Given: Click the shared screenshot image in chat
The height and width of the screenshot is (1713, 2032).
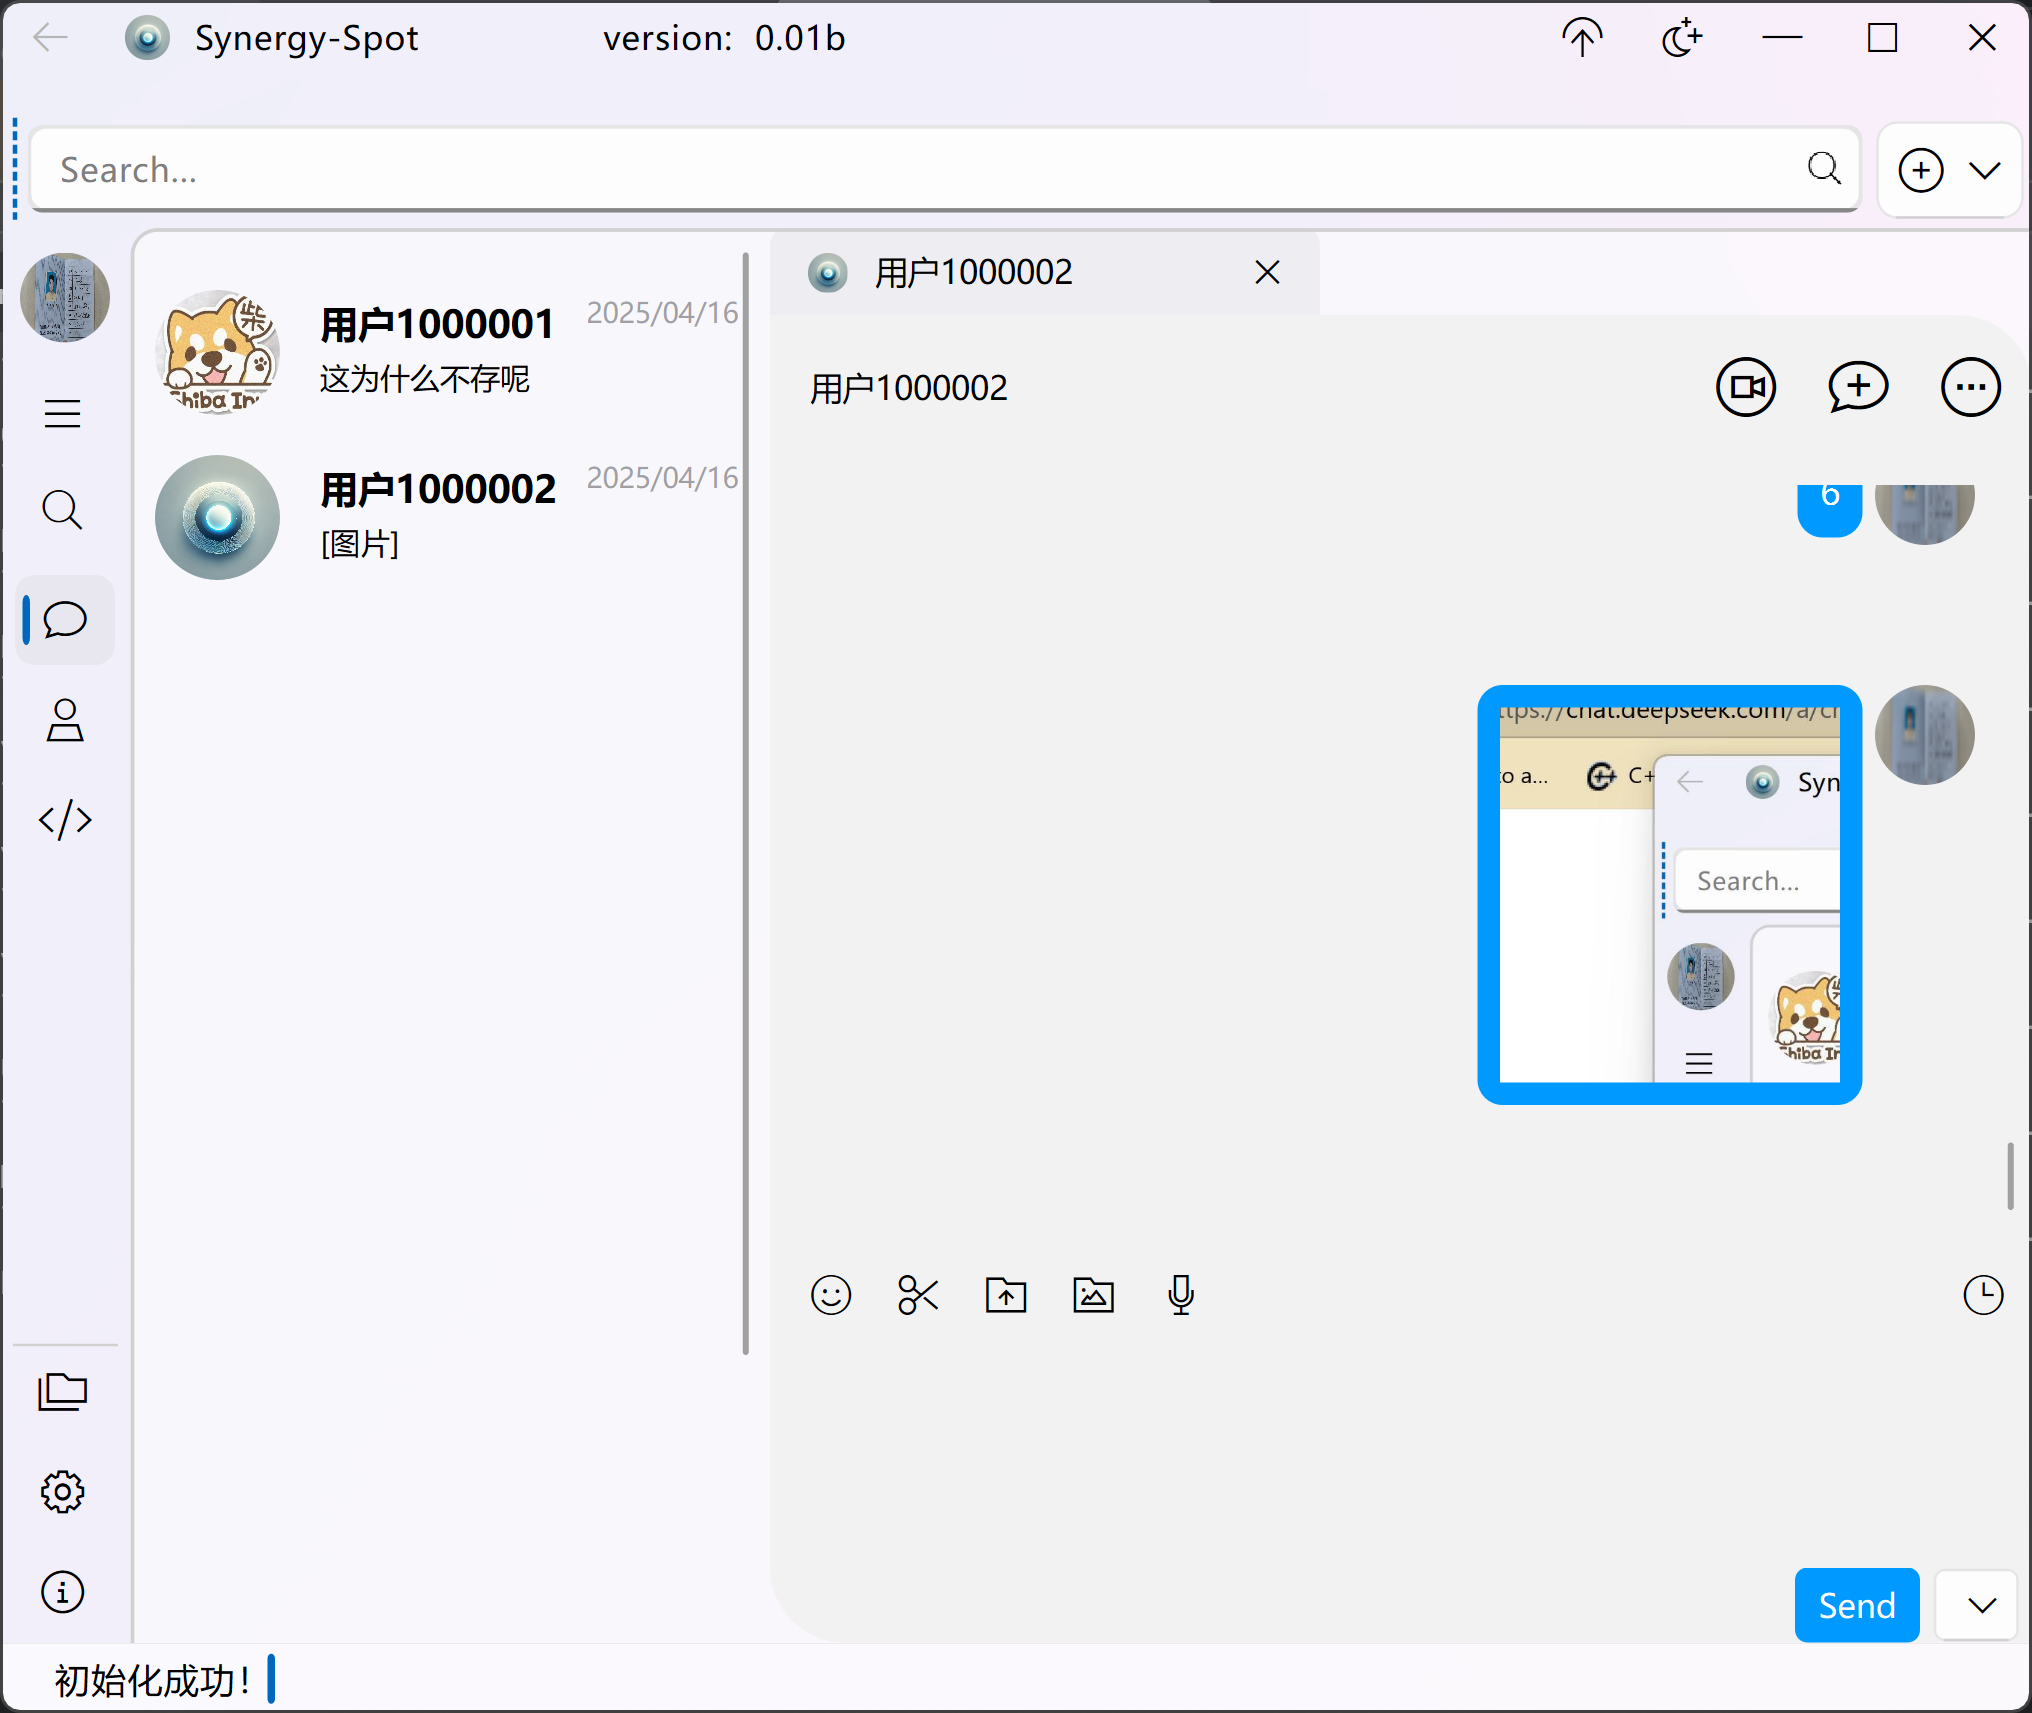Looking at the screenshot, I should point(1668,893).
